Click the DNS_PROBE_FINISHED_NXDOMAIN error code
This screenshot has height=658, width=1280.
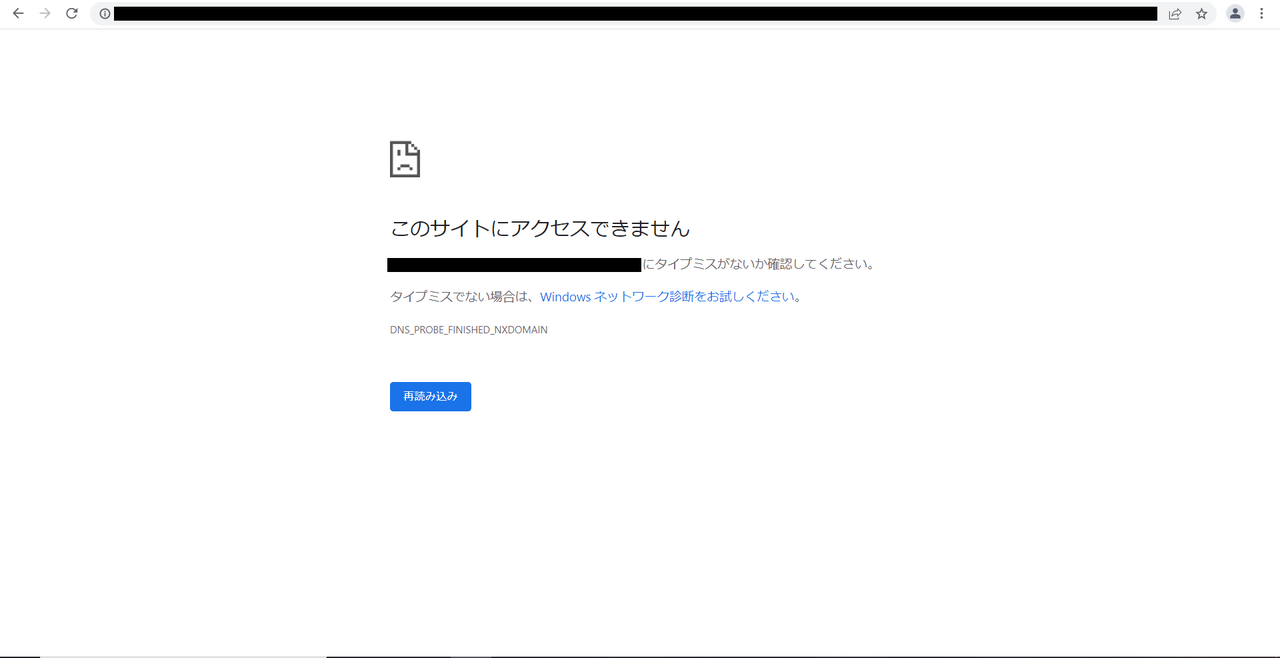[x=468, y=330]
